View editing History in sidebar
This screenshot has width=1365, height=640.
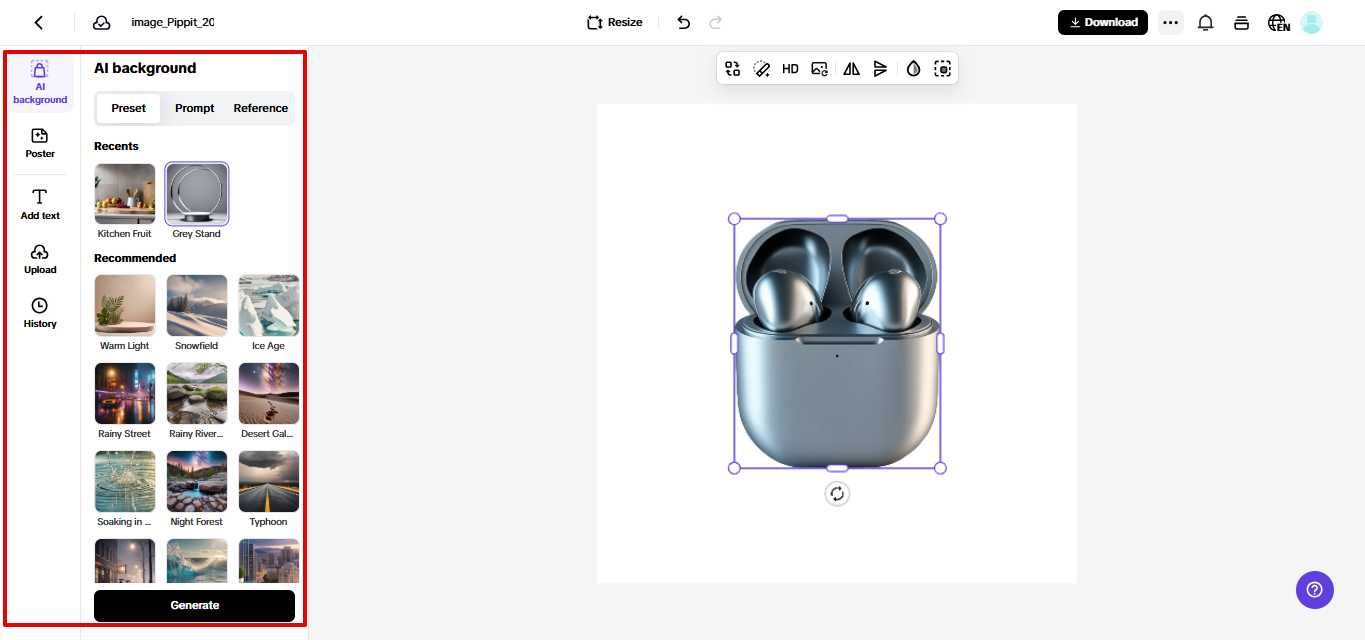coord(39,313)
